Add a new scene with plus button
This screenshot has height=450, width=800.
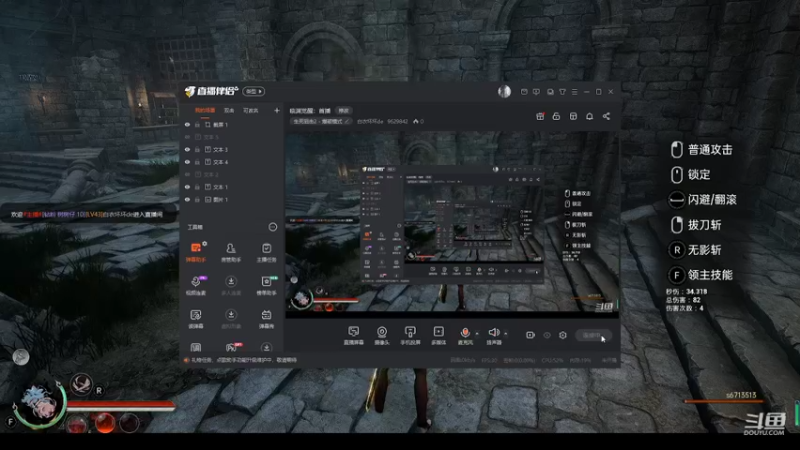pos(277,110)
